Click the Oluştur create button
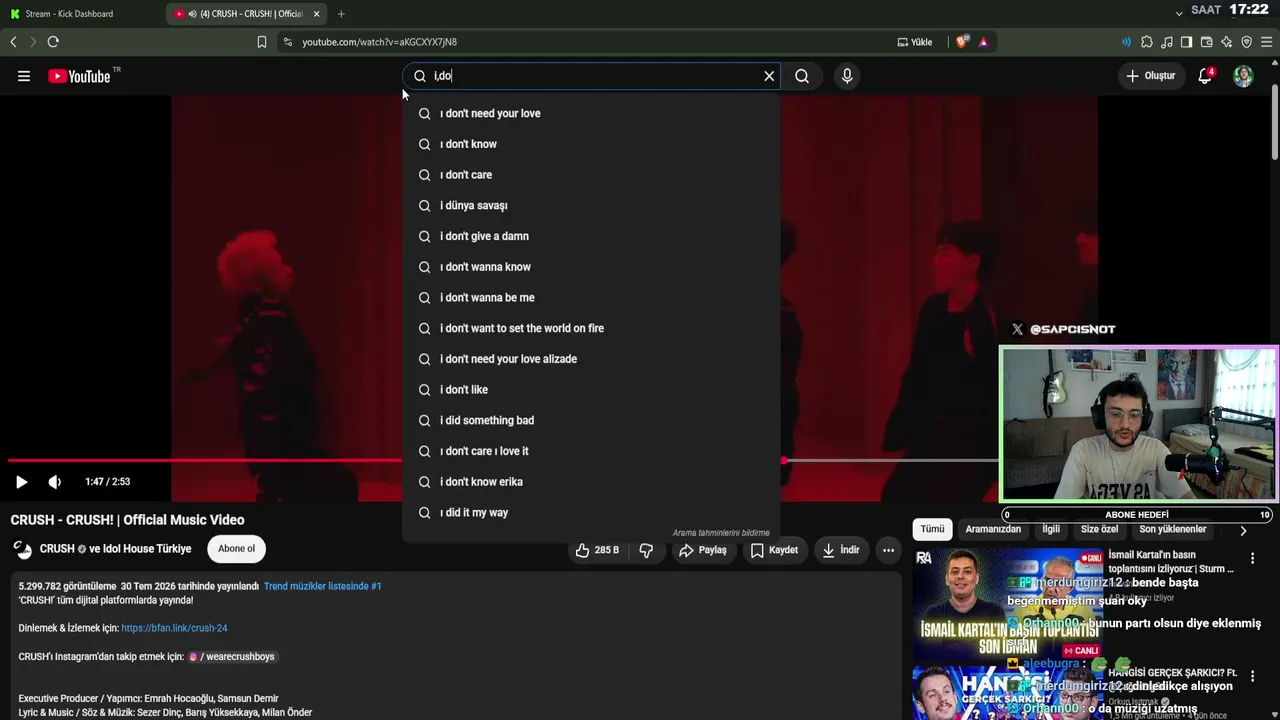 pyautogui.click(x=1150, y=76)
